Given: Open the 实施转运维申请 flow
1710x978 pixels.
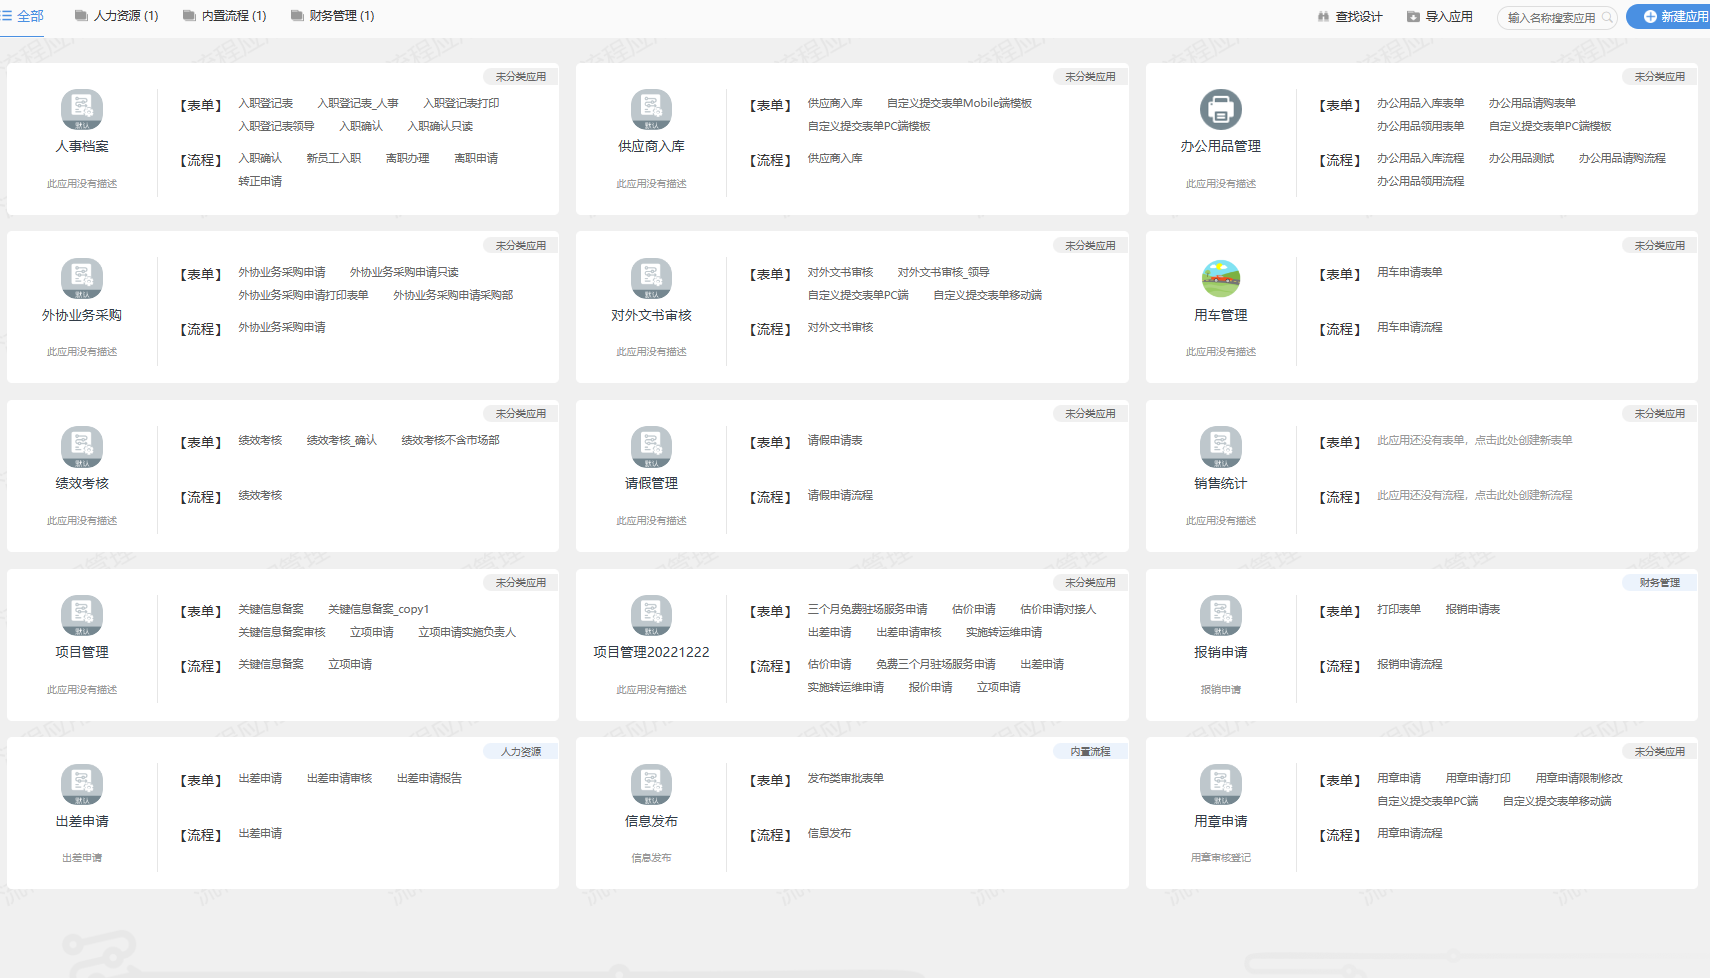Looking at the screenshot, I should pos(846,687).
